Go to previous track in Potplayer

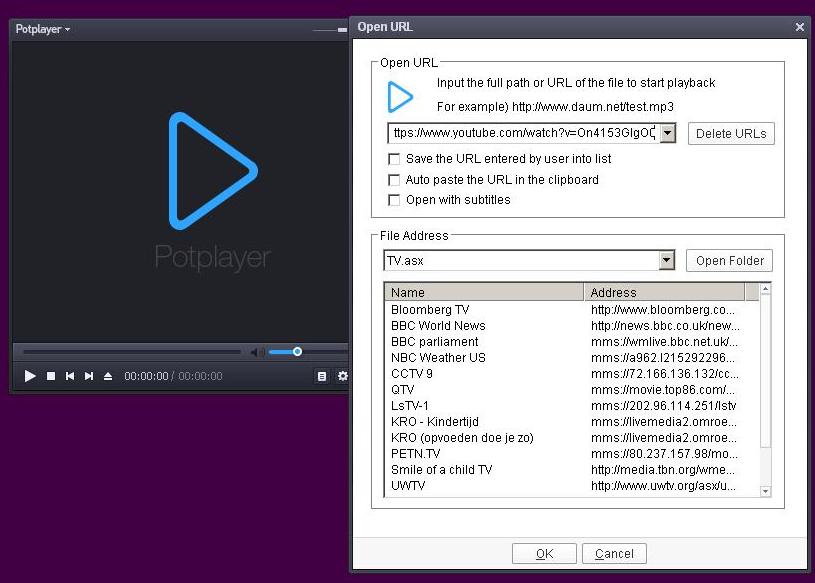70,376
